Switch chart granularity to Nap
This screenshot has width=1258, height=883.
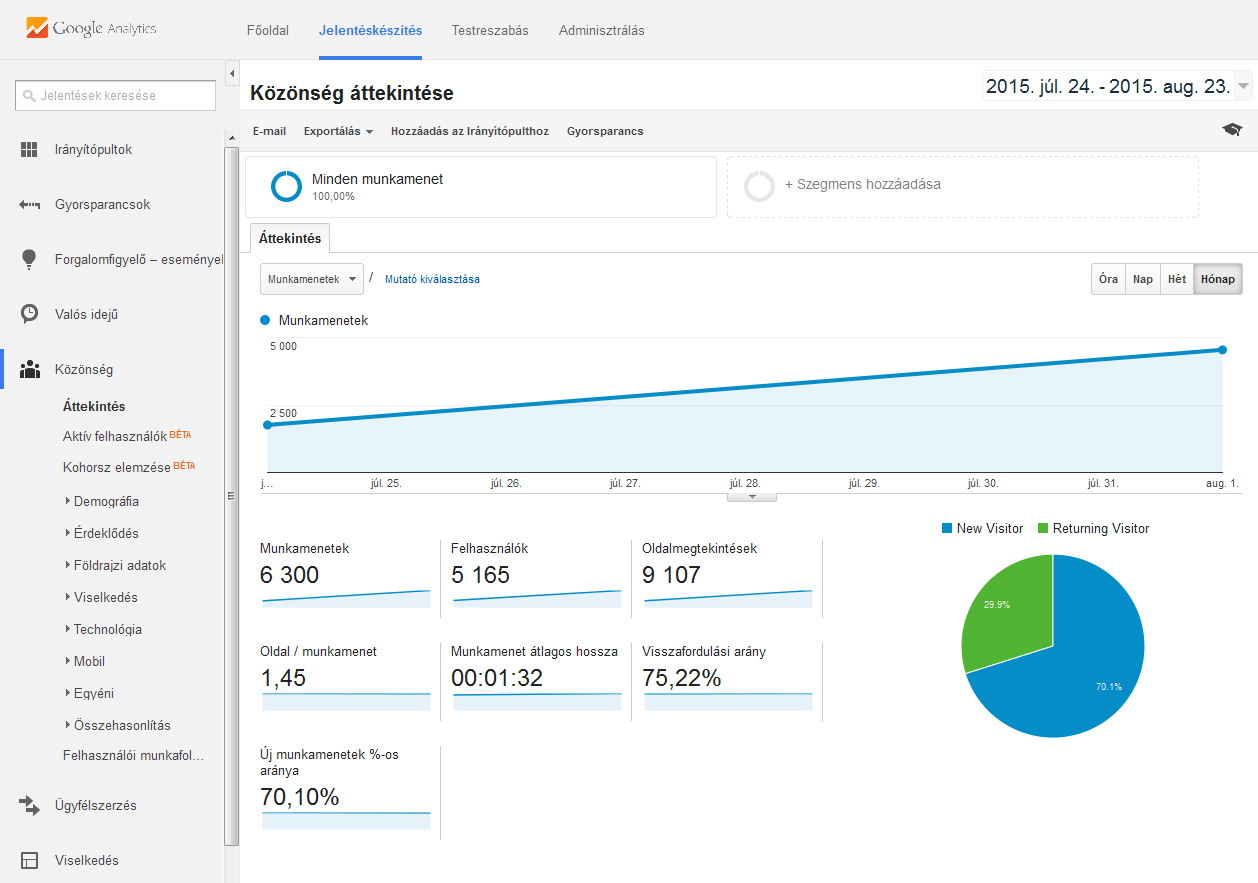pyautogui.click(x=1142, y=280)
